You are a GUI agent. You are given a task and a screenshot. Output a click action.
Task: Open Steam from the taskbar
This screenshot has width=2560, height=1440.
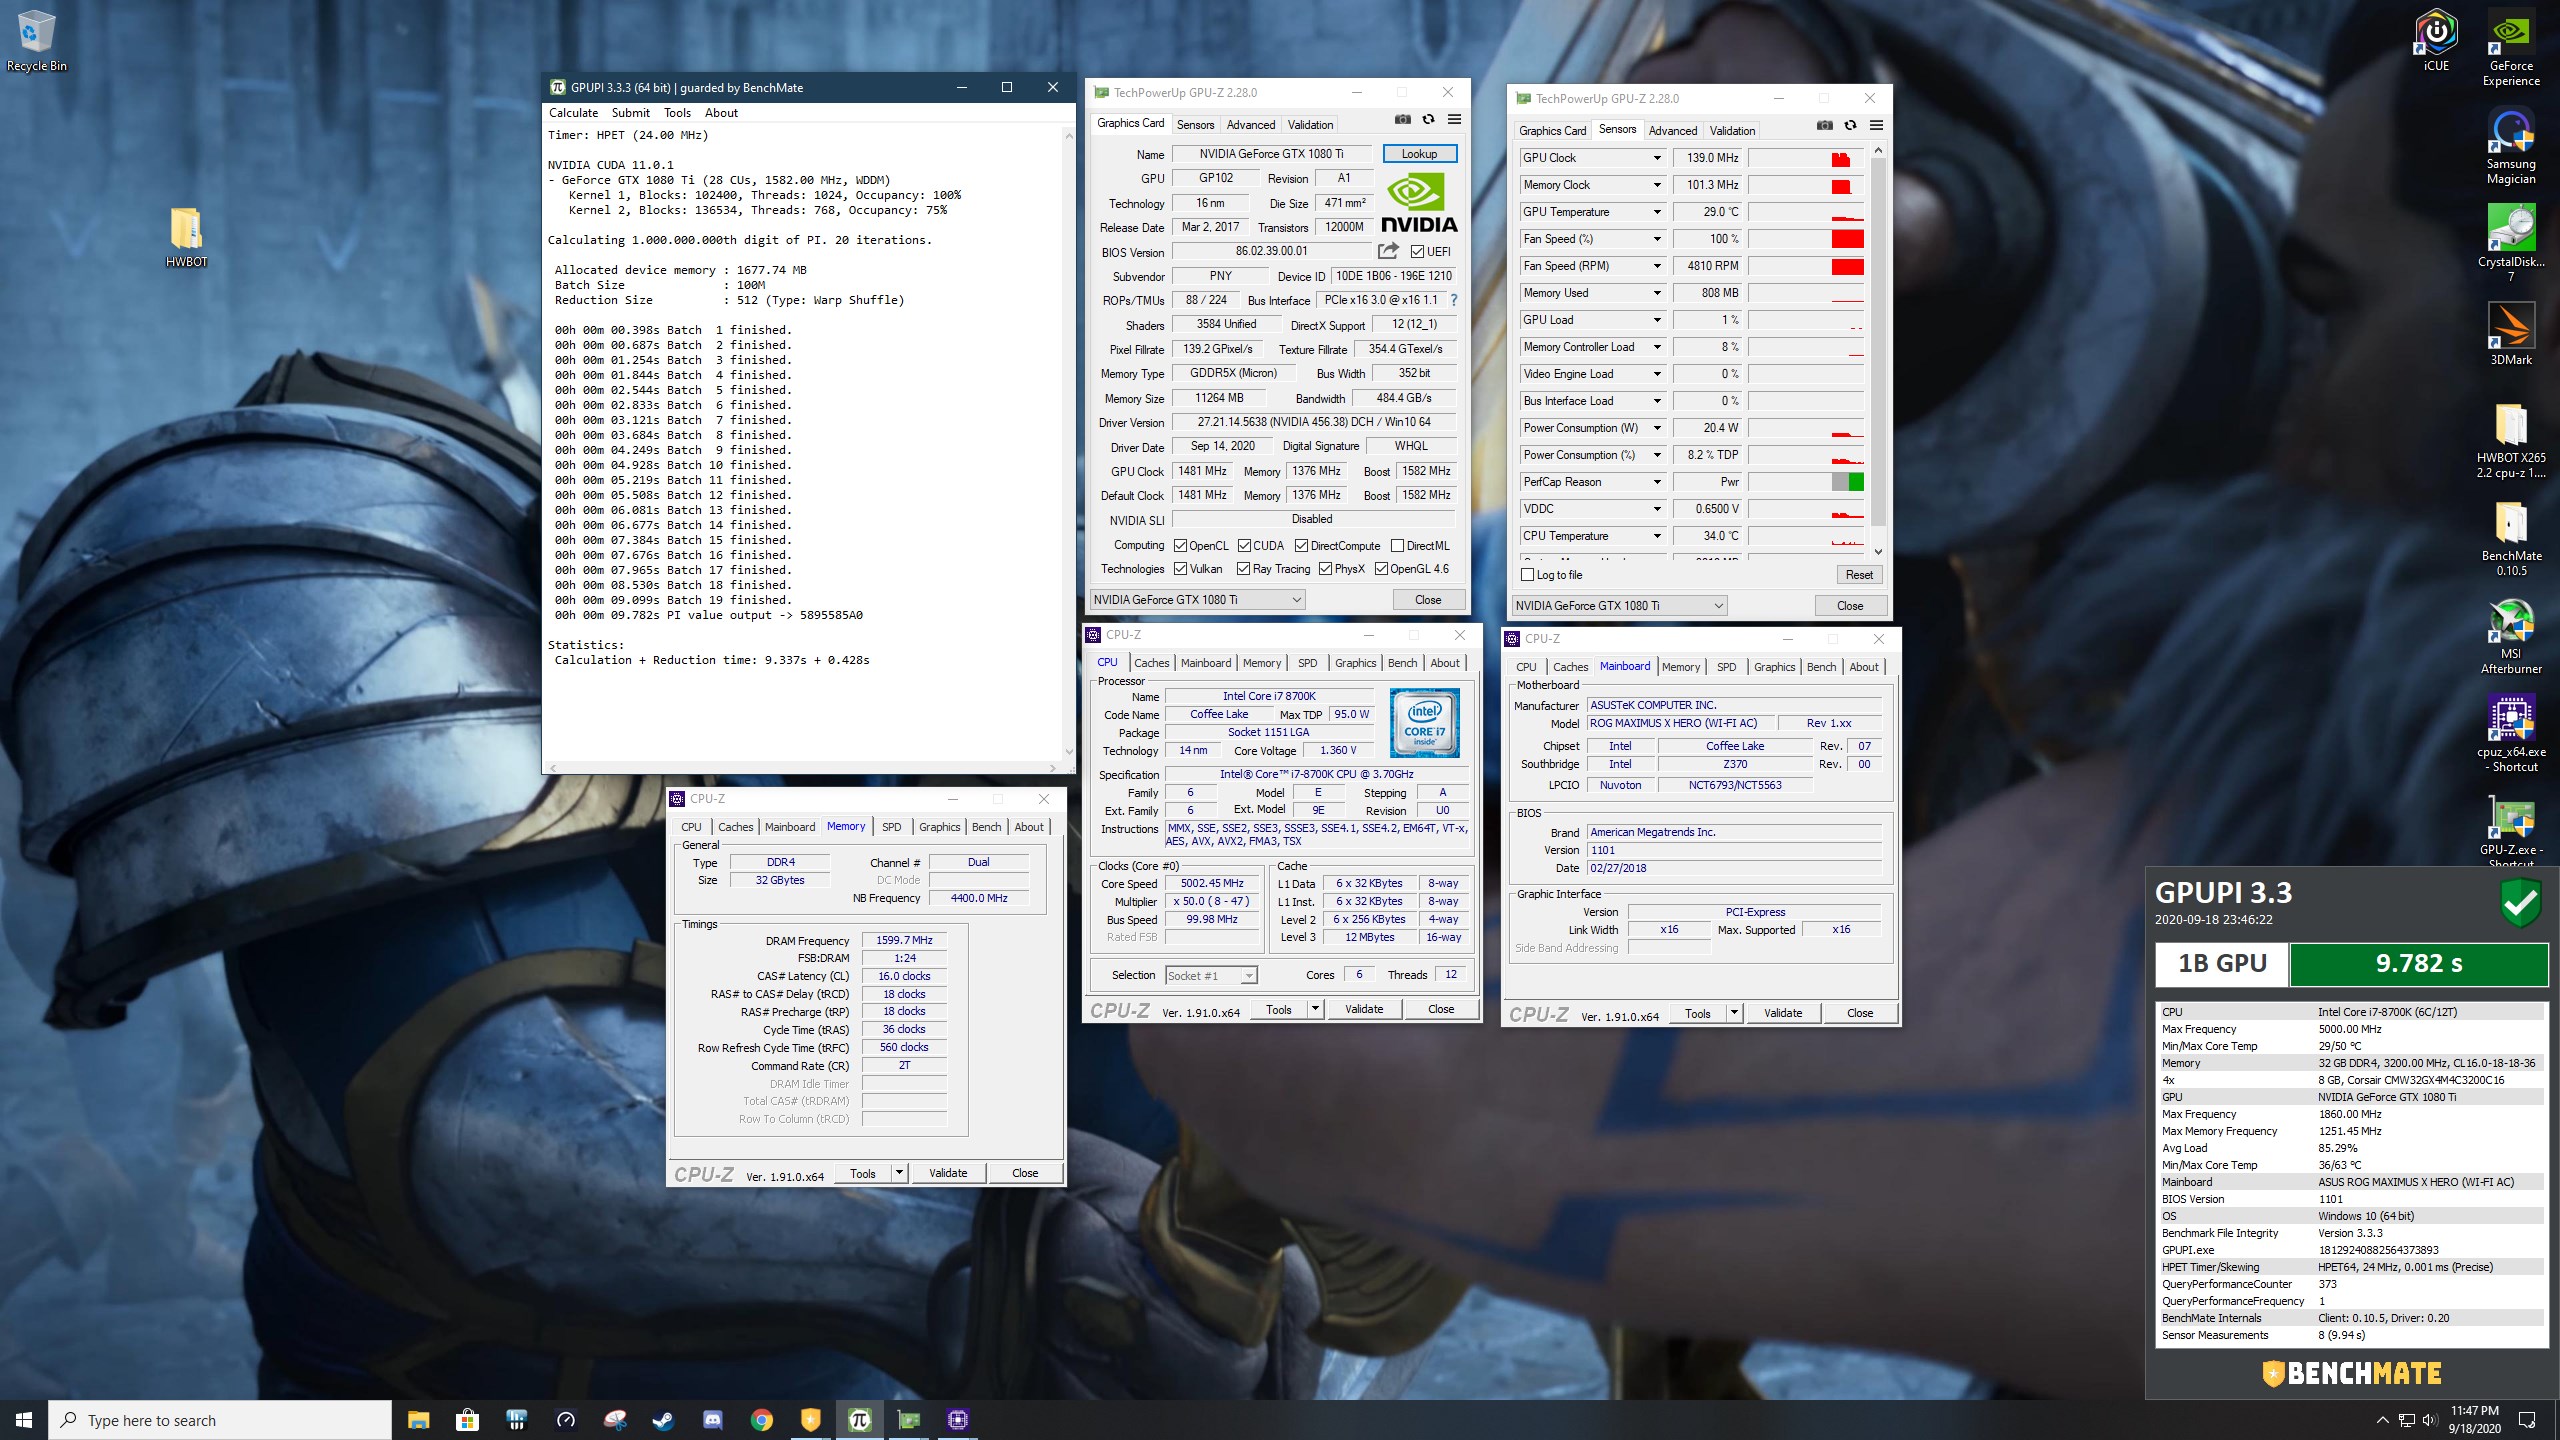click(x=663, y=1419)
